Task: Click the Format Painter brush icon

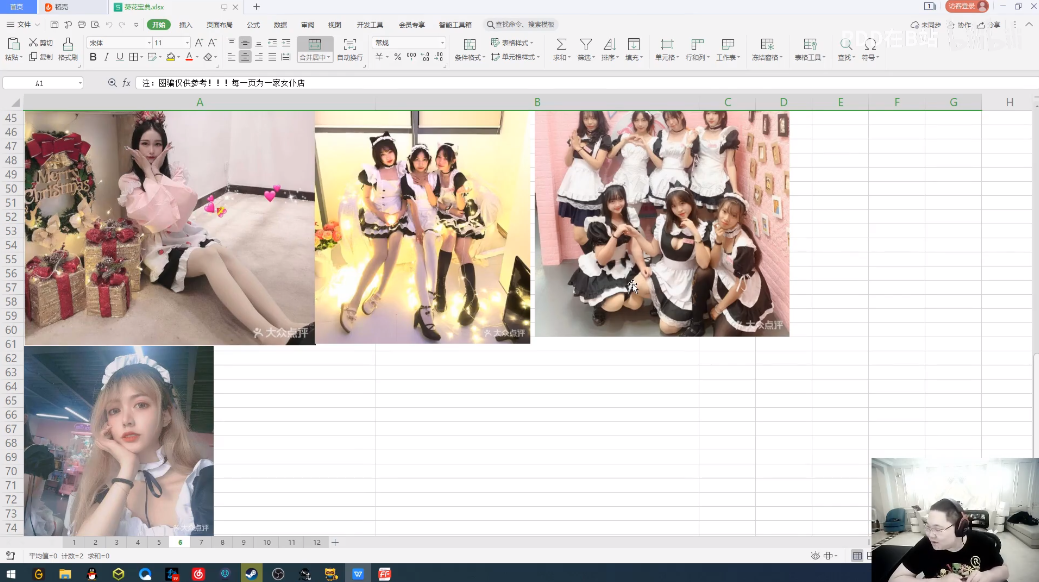Action: [68, 44]
